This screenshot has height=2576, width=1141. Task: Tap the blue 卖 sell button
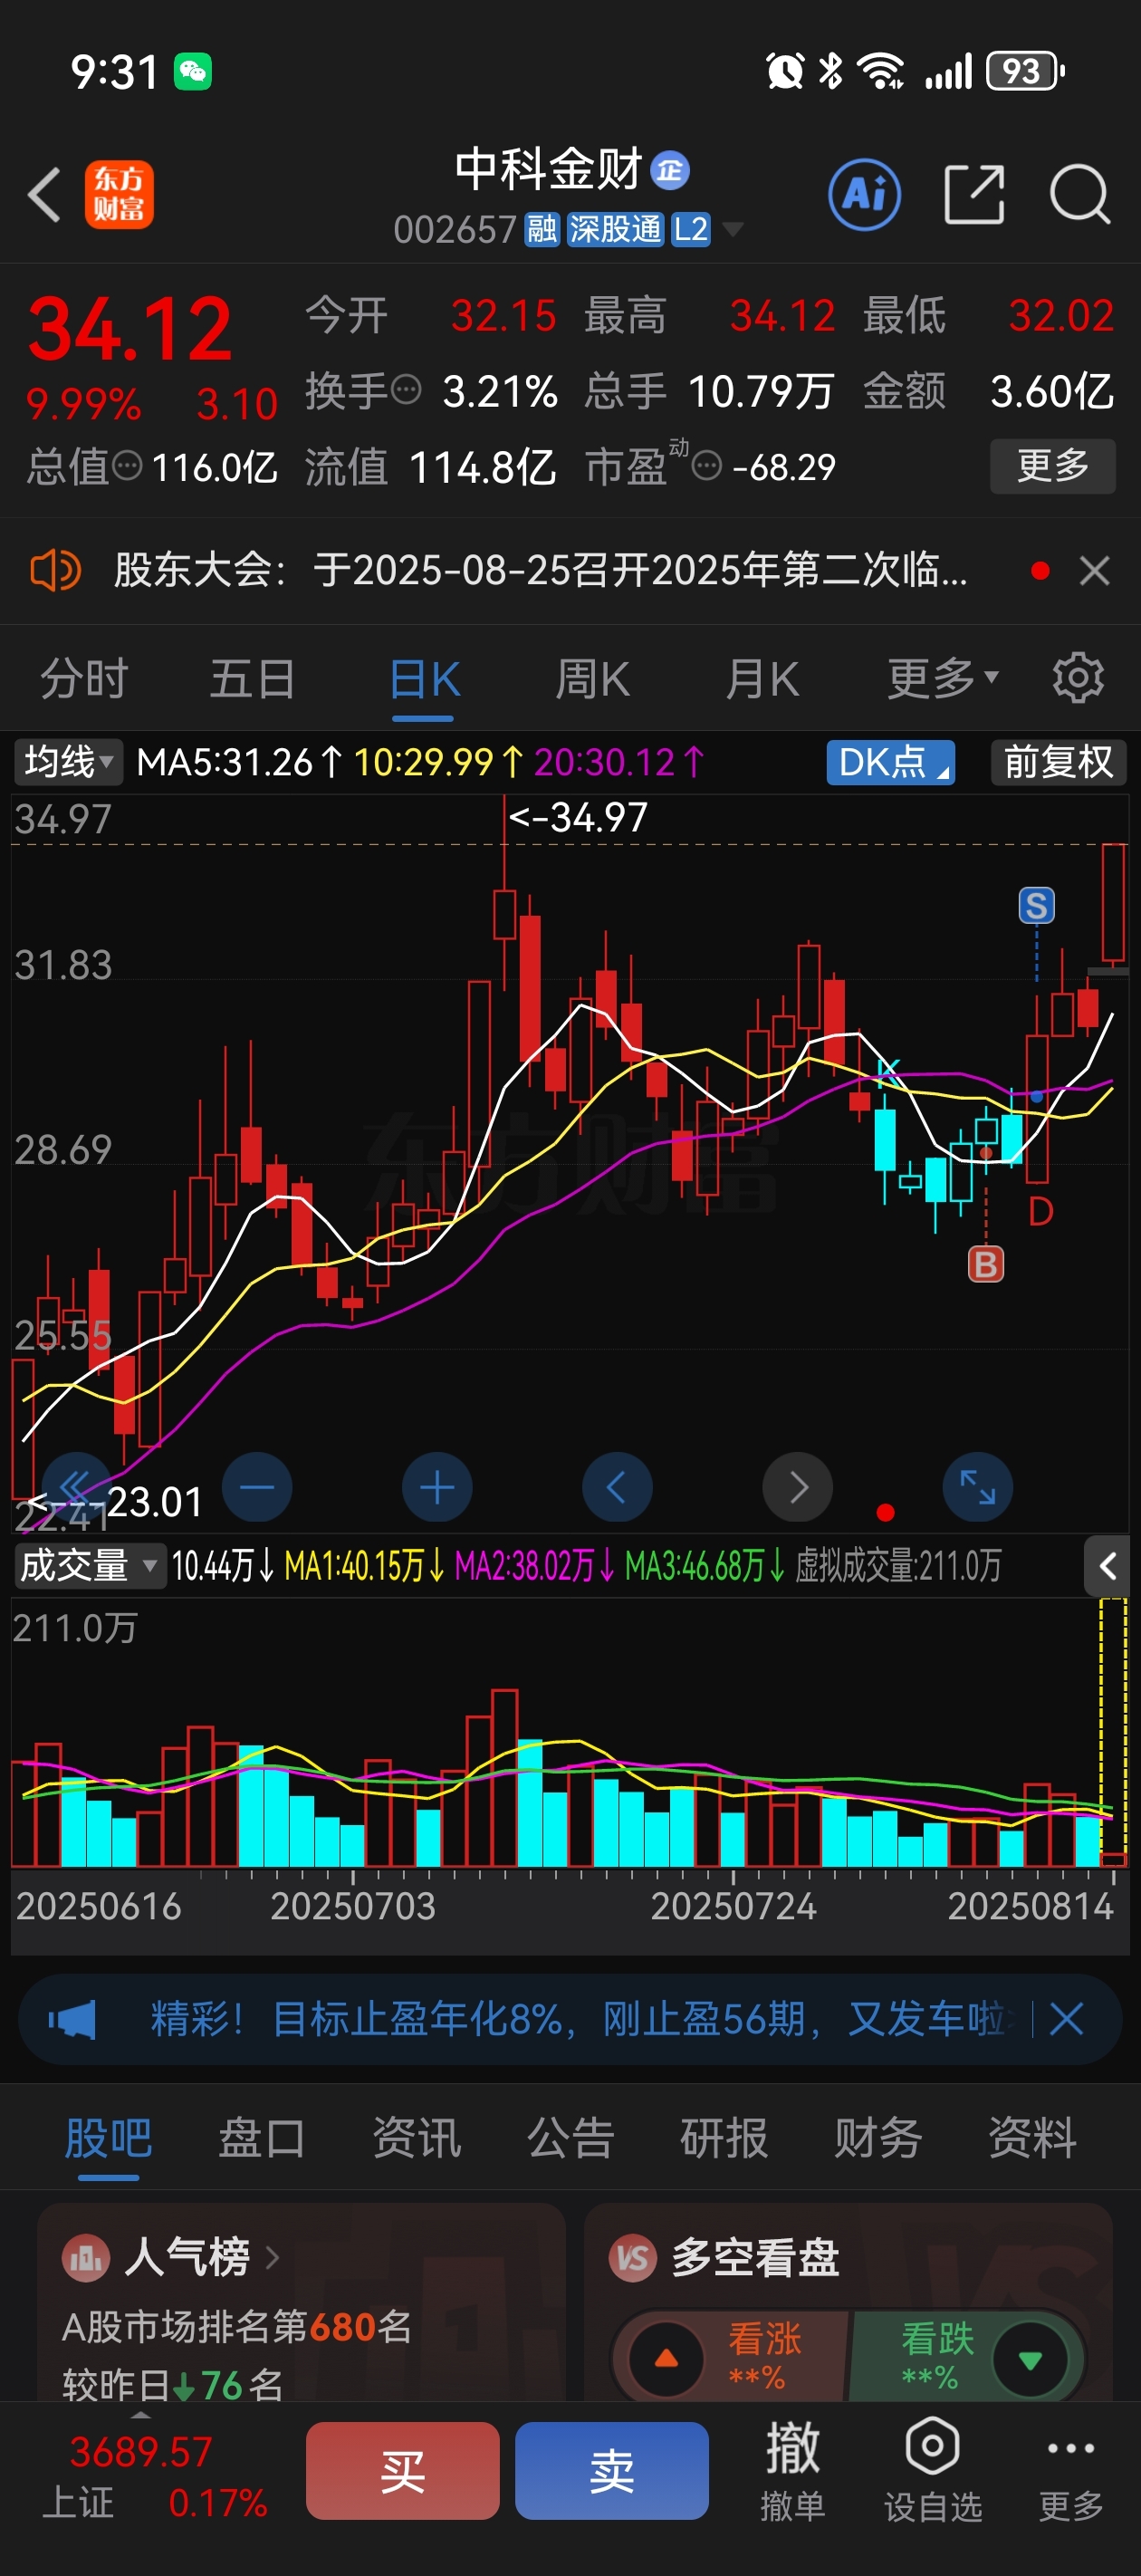pyautogui.click(x=612, y=2470)
